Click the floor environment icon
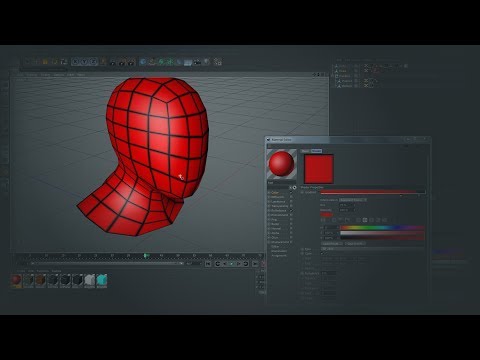This screenshot has width=480, height=360. pos(188,62)
